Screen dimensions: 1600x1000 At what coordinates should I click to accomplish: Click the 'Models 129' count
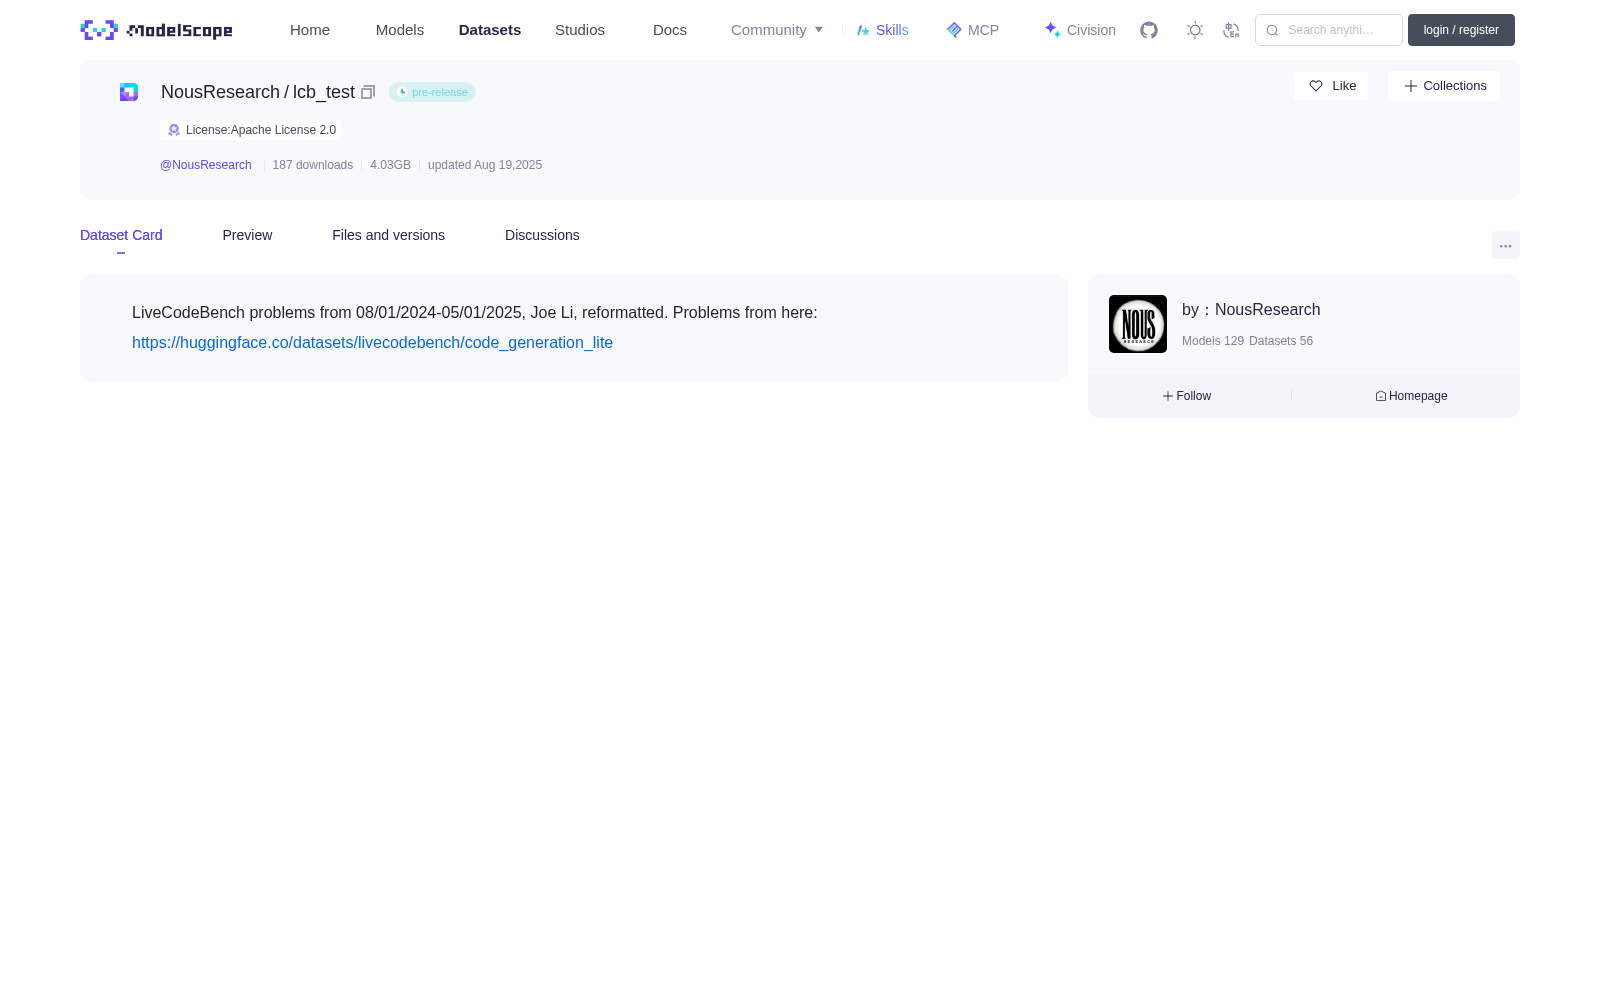pyautogui.click(x=1213, y=341)
